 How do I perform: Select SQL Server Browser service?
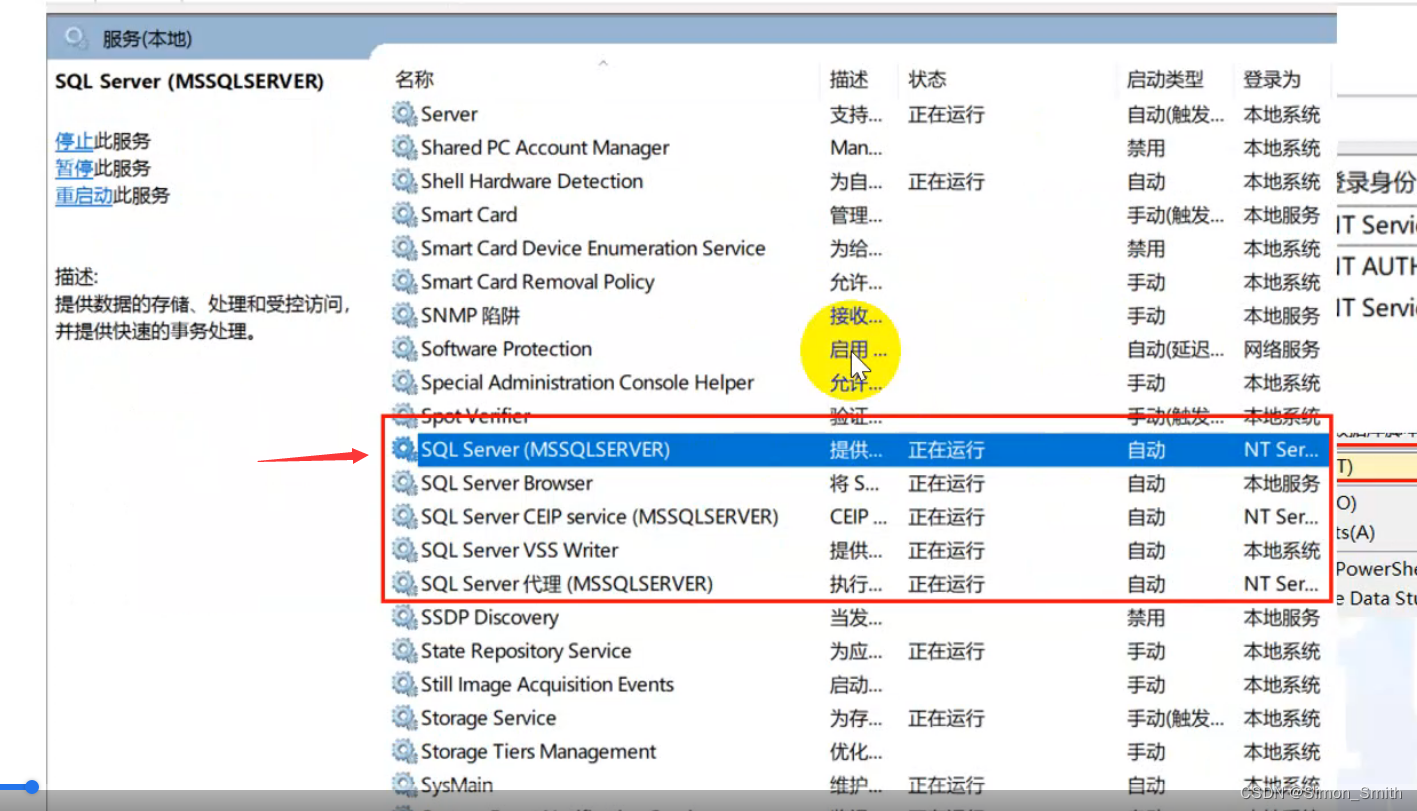[x=507, y=483]
